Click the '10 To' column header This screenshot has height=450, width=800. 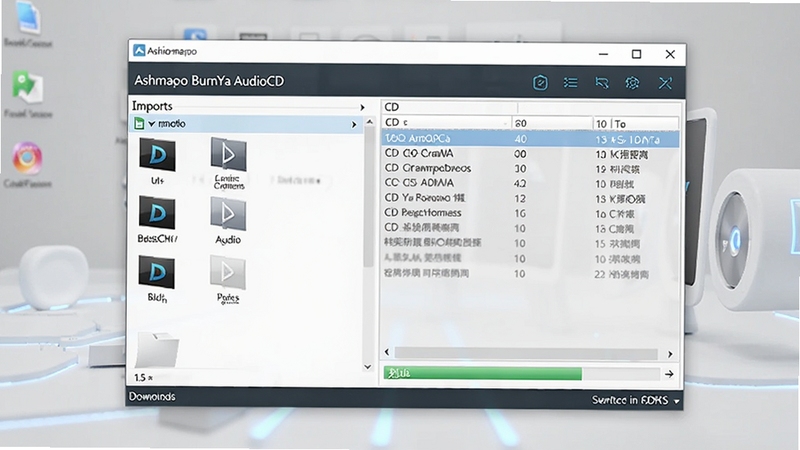[636, 123]
